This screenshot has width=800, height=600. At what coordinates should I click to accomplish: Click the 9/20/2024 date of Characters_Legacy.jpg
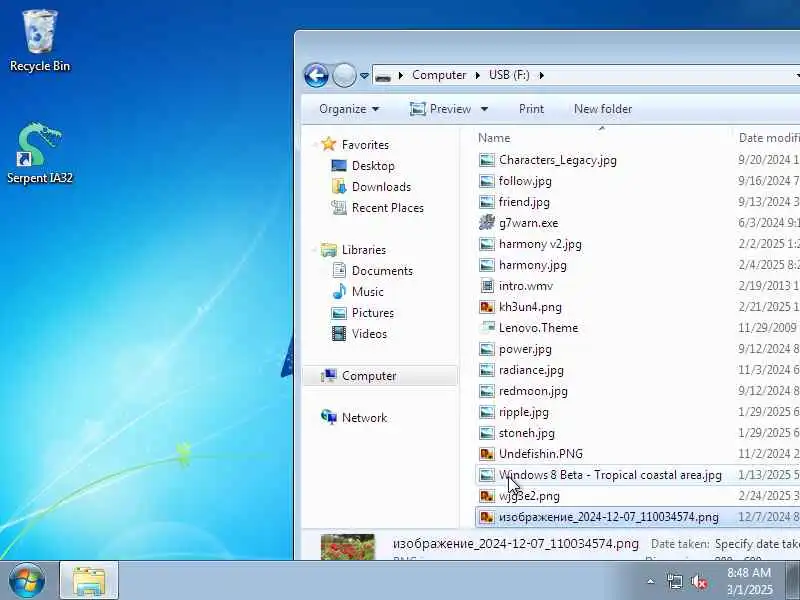[768, 160]
